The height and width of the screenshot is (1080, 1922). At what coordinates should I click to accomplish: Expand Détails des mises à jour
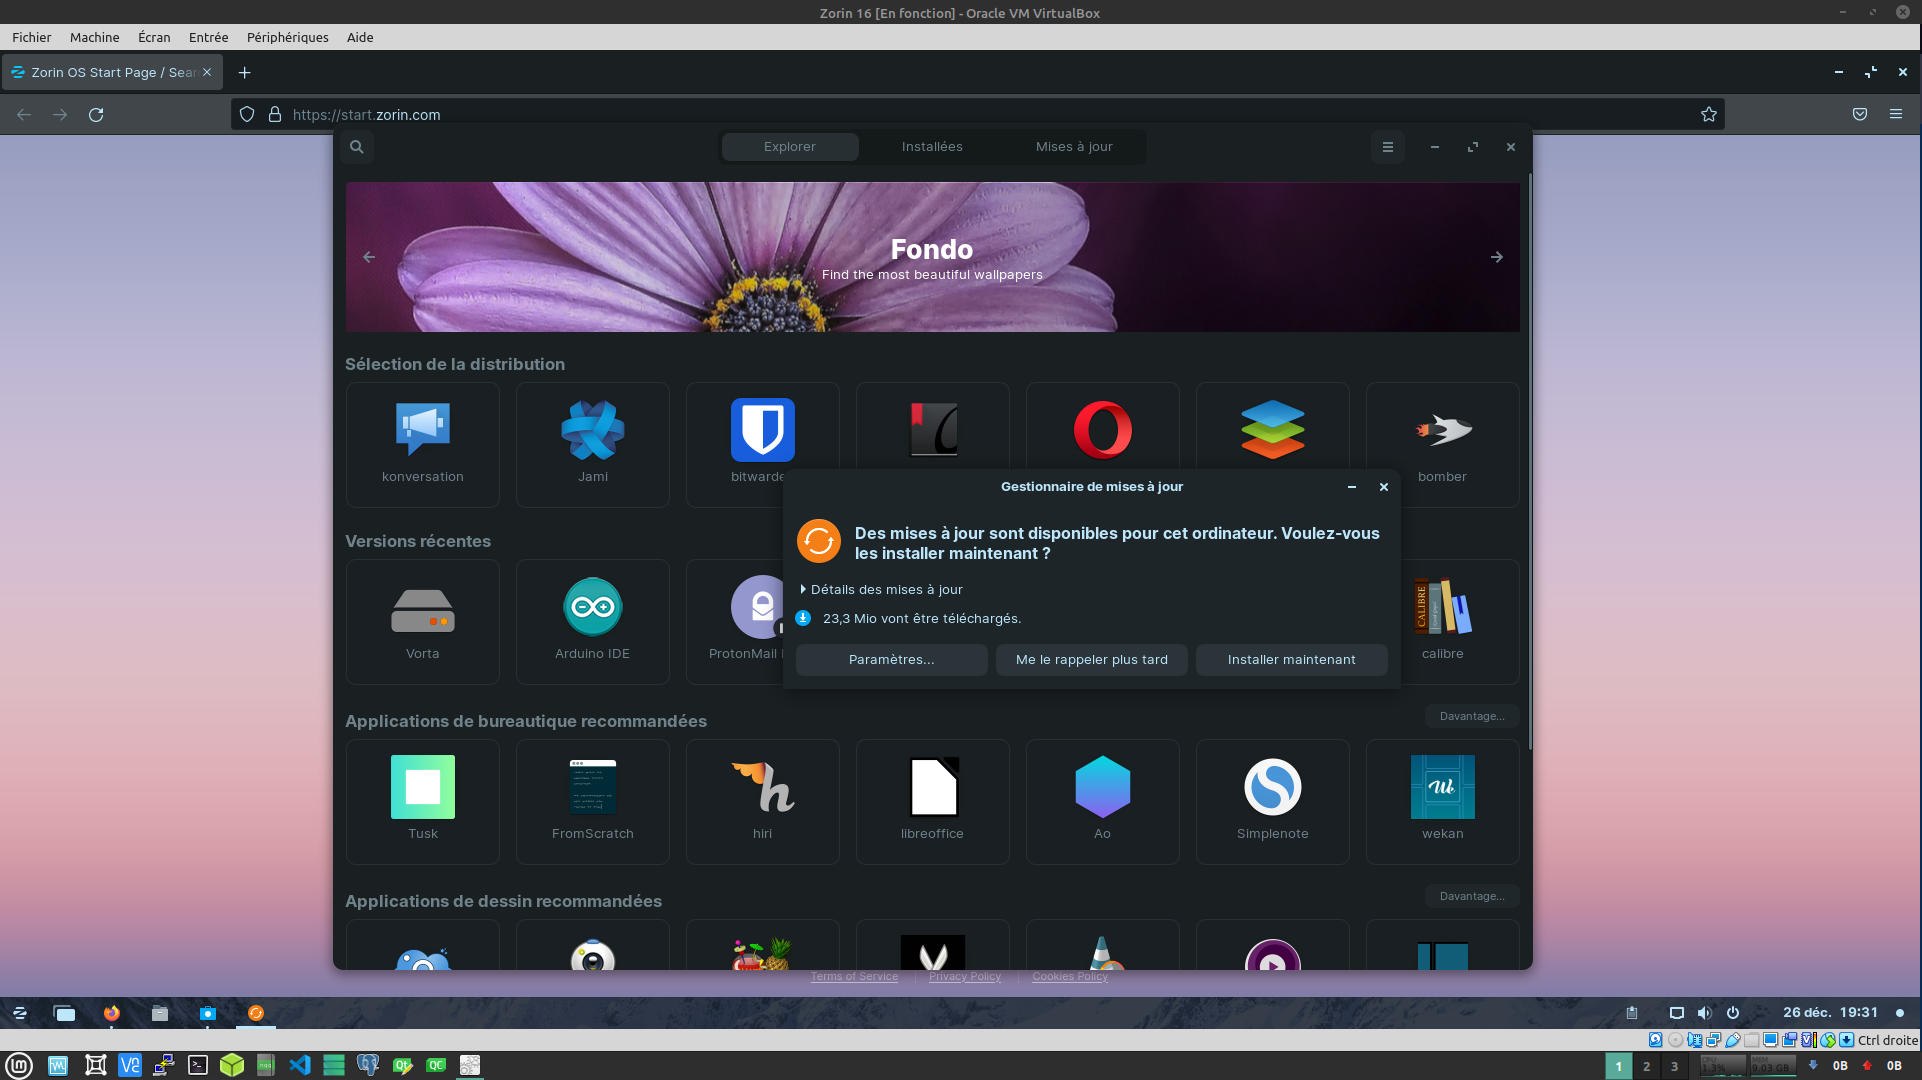[882, 590]
